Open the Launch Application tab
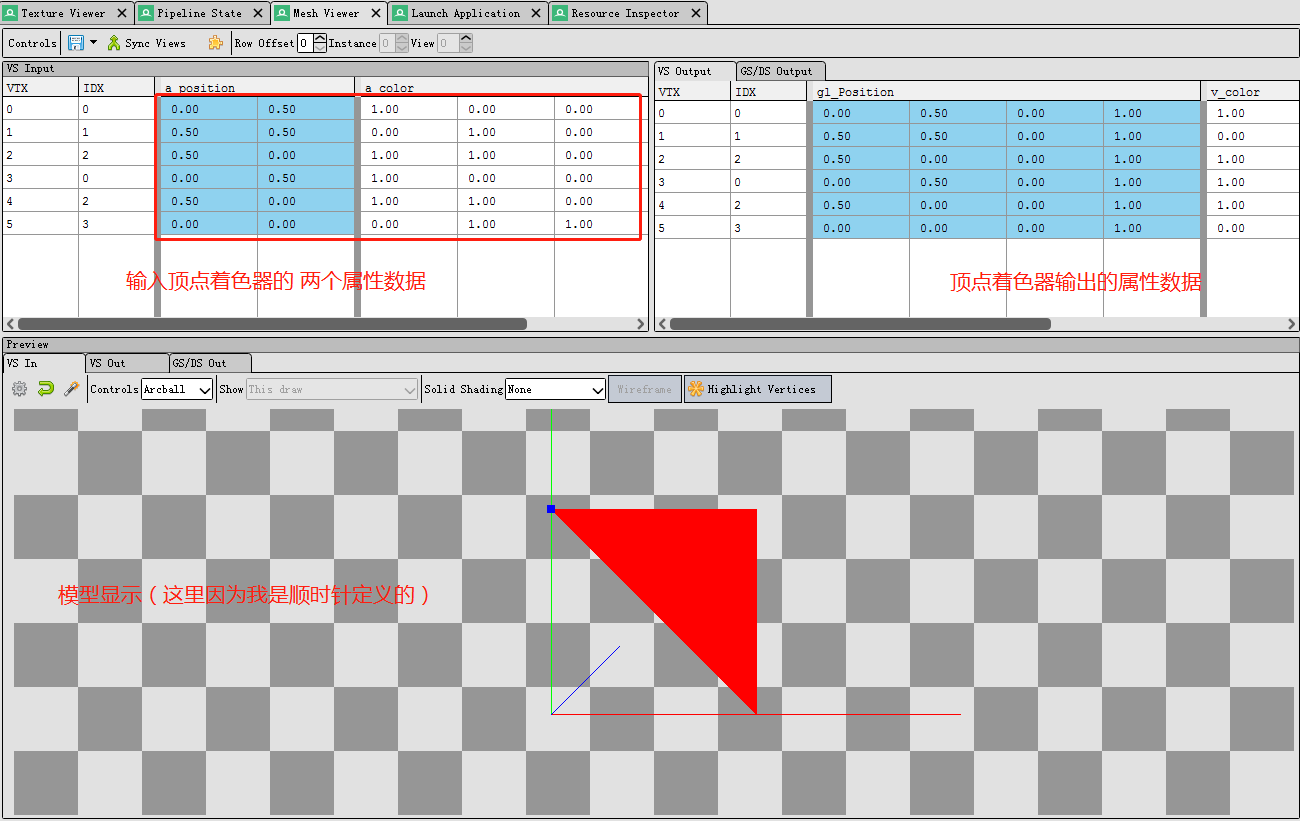The width and height of the screenshot is (1300, 821). (x=468, y=13)
